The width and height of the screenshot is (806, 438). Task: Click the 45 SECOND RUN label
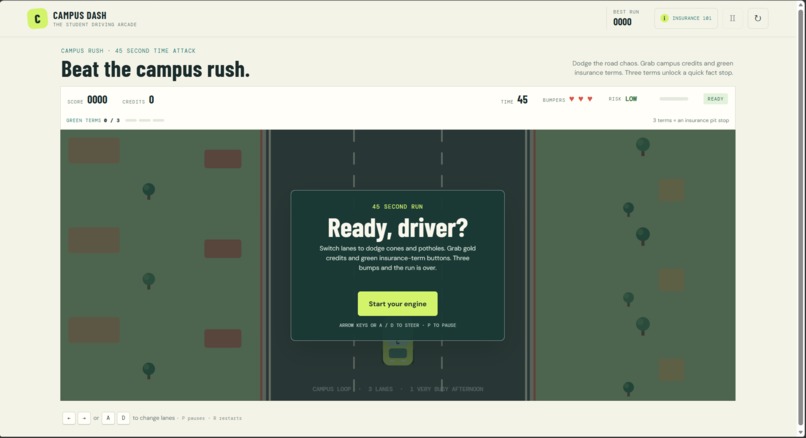click(x=397, y=207)
